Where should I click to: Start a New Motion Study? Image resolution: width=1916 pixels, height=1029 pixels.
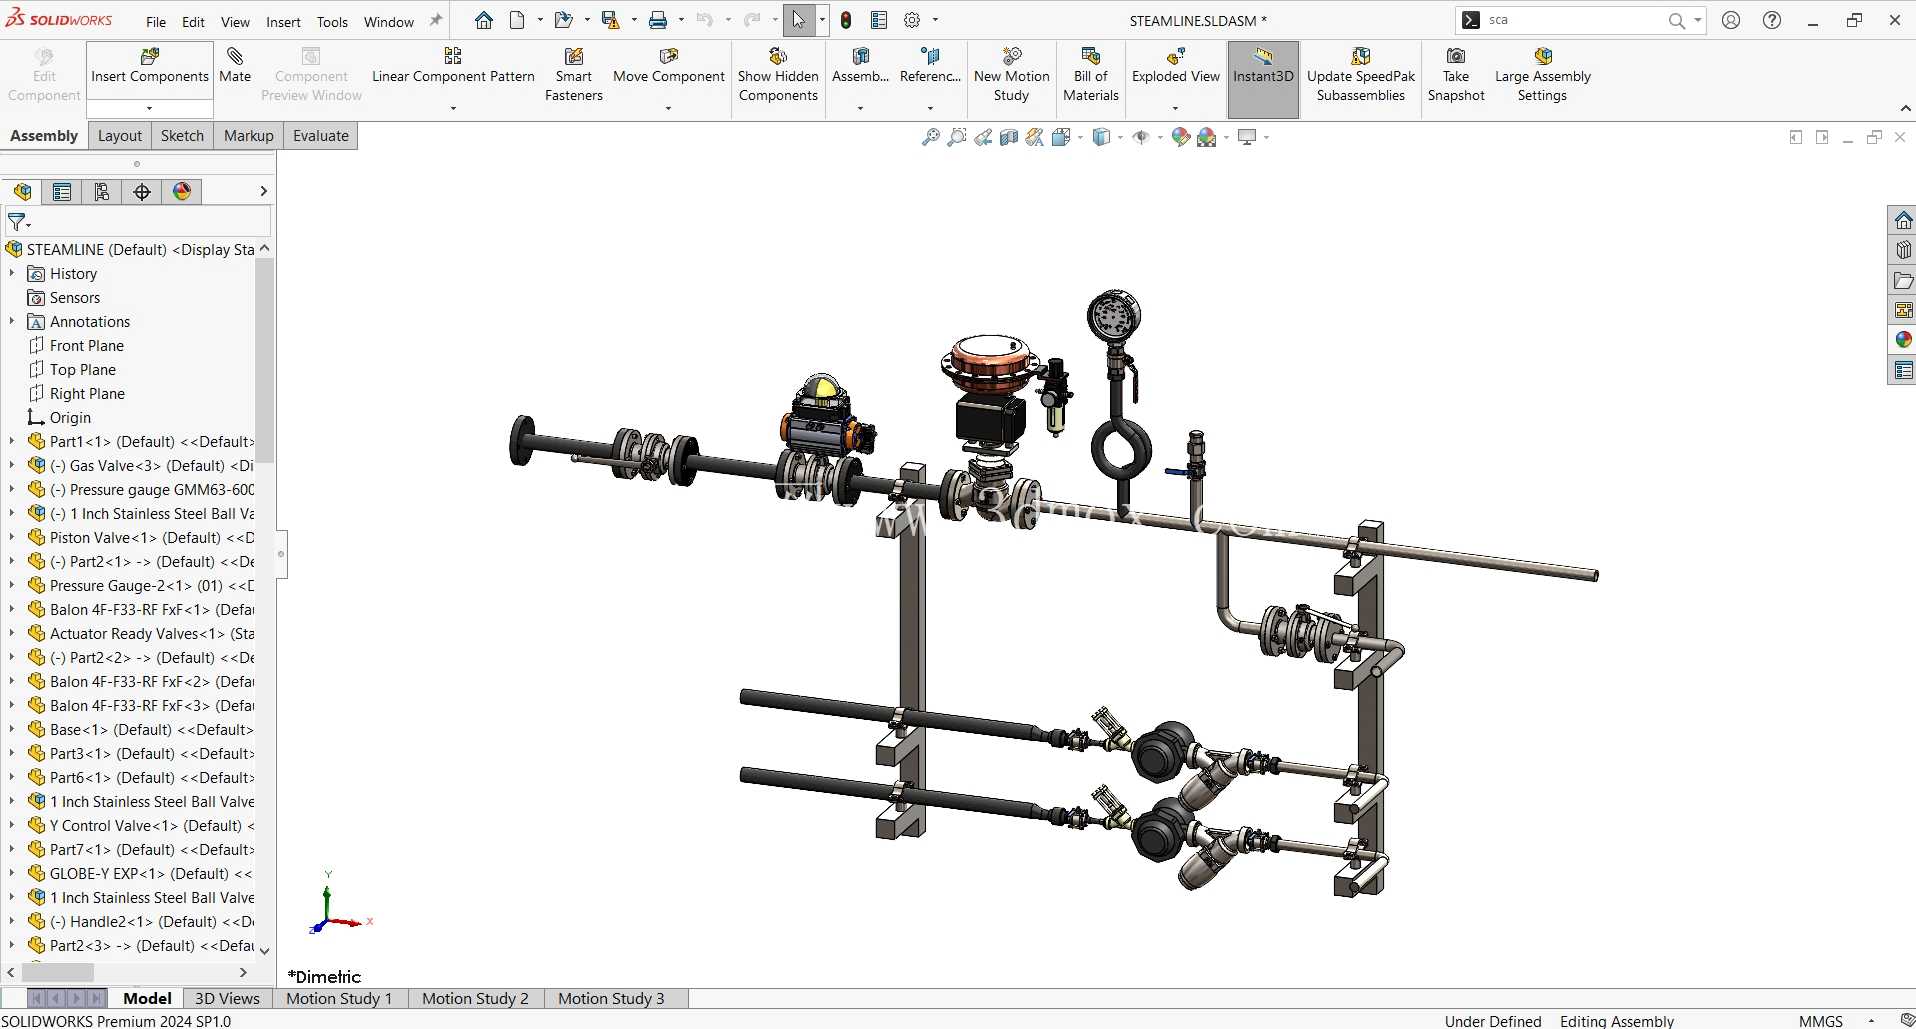(x=1011, y=75)
